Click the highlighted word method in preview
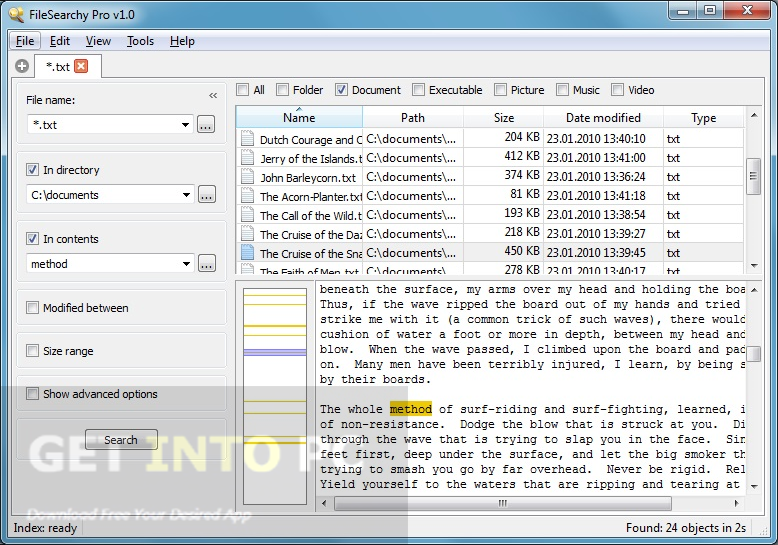Image resolution: width=778 pixels, height=545 pixels. click(411, 409)
